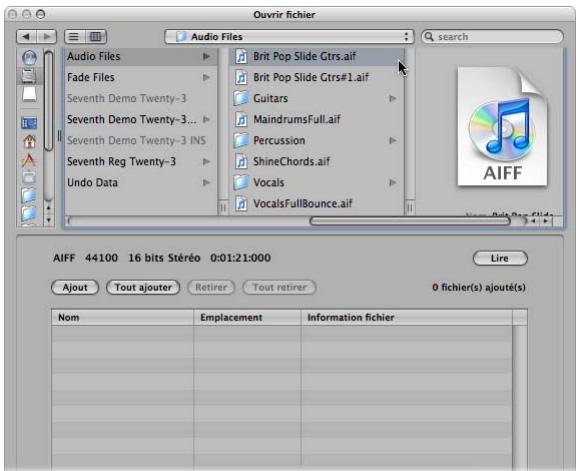The width and height of the screenshot is (576, 471).
Task: Click the Brit Pop Slide Gtrs.aif file icon
Action: [241, 57]
